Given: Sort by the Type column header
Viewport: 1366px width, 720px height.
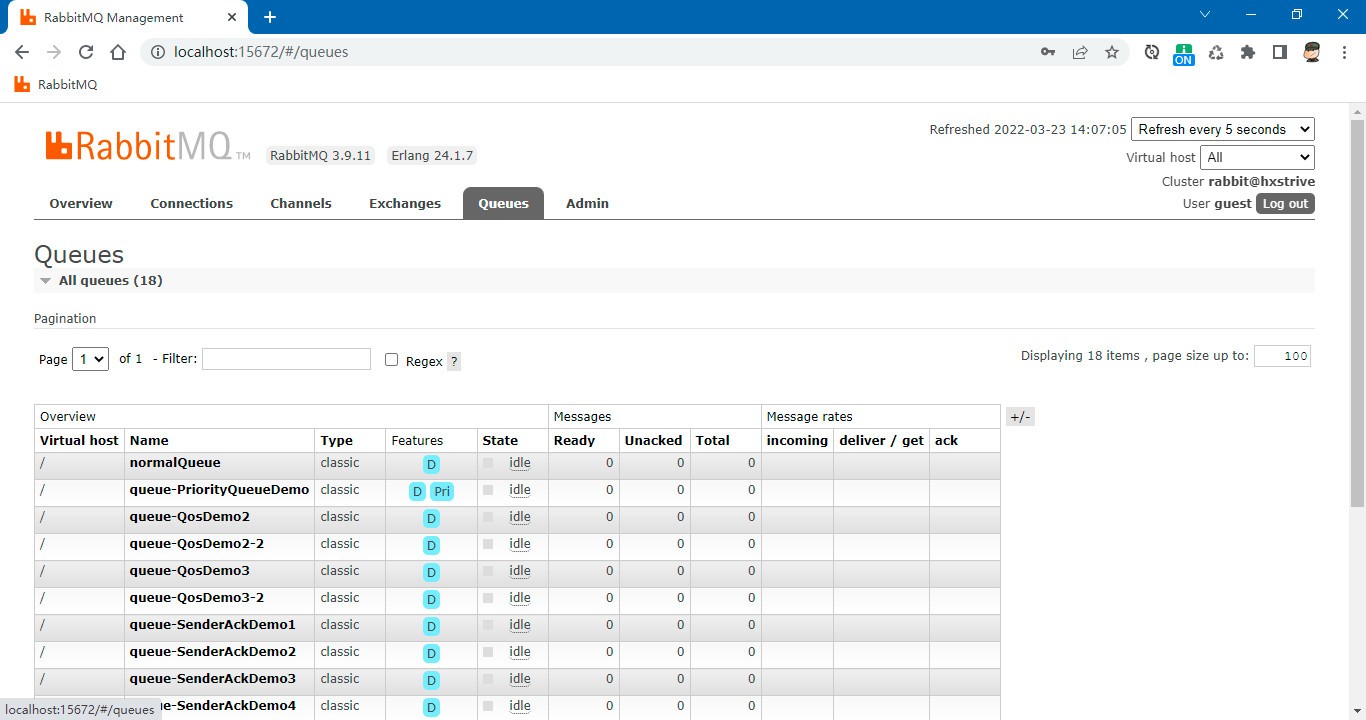Looking at the screenshot, I should [x=336, y=441].
